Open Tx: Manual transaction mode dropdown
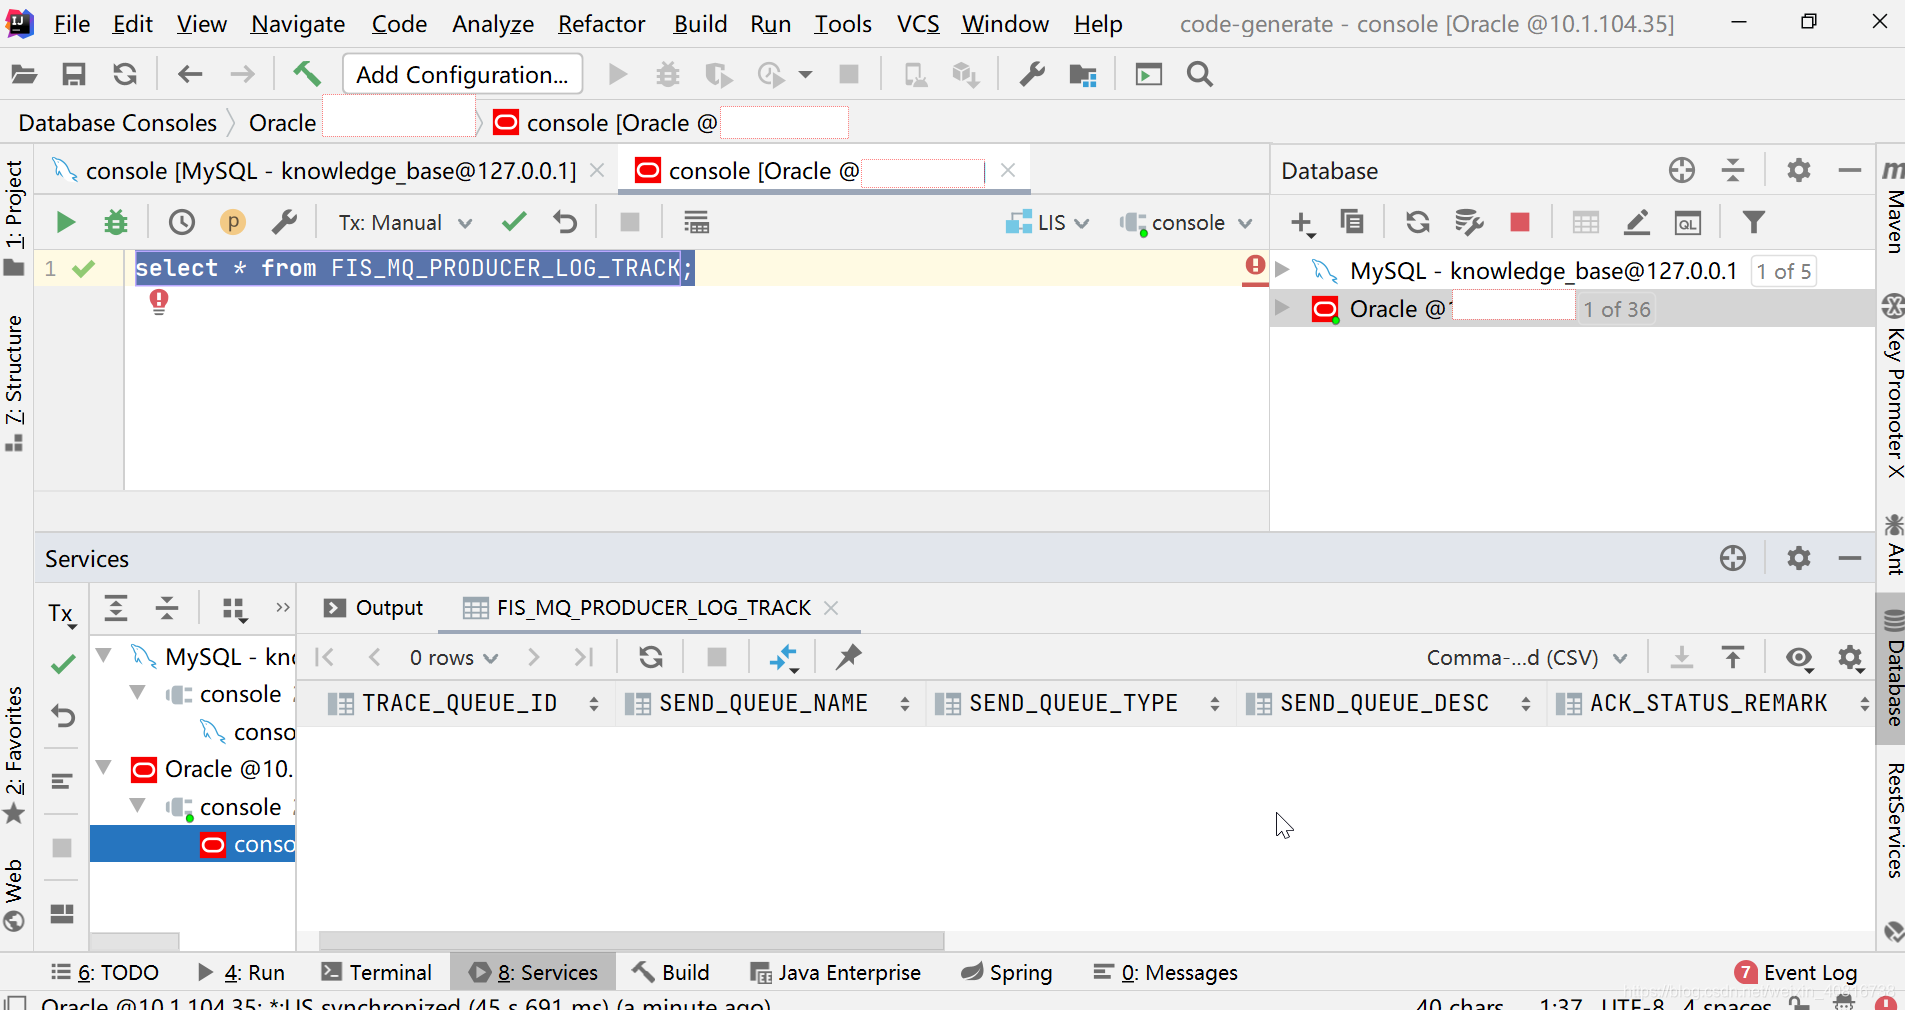1905x1010 pixels. click(x=405, y=222)
